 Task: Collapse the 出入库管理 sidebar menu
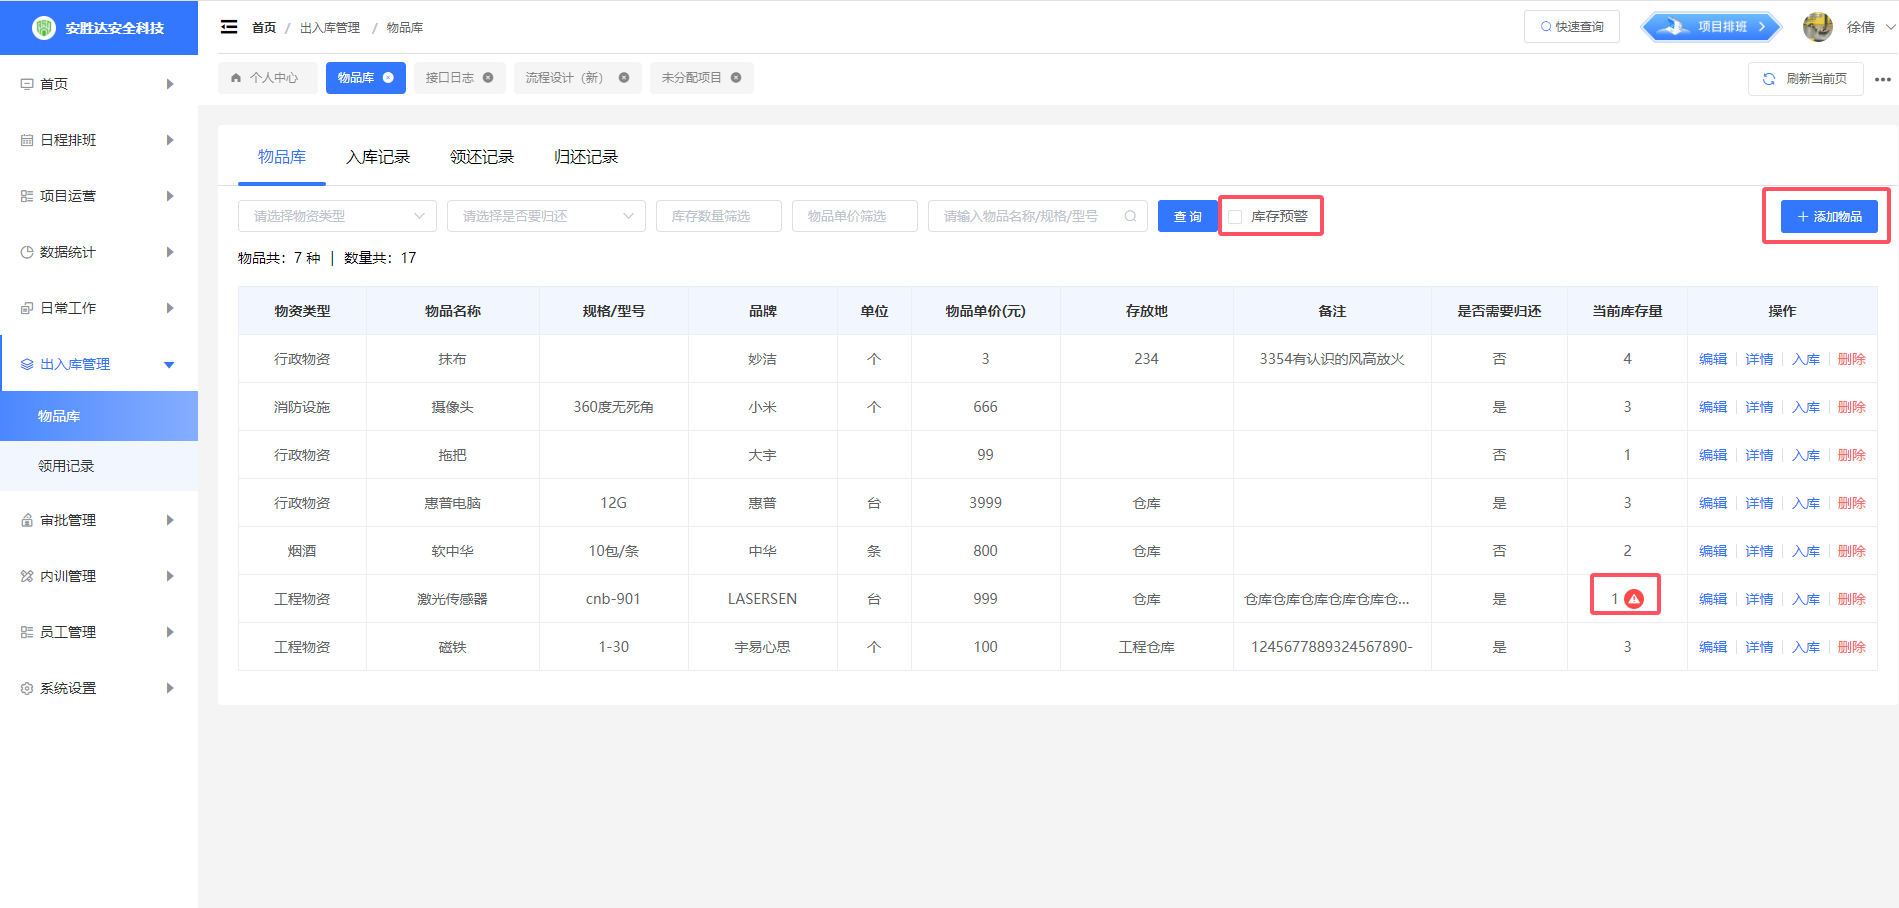point(98,364)
